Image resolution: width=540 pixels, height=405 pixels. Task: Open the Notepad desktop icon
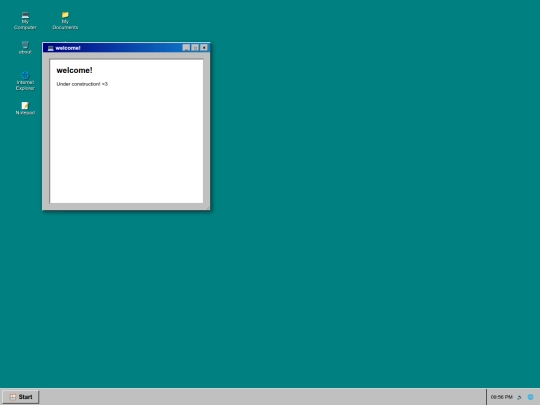coord(25,108)
